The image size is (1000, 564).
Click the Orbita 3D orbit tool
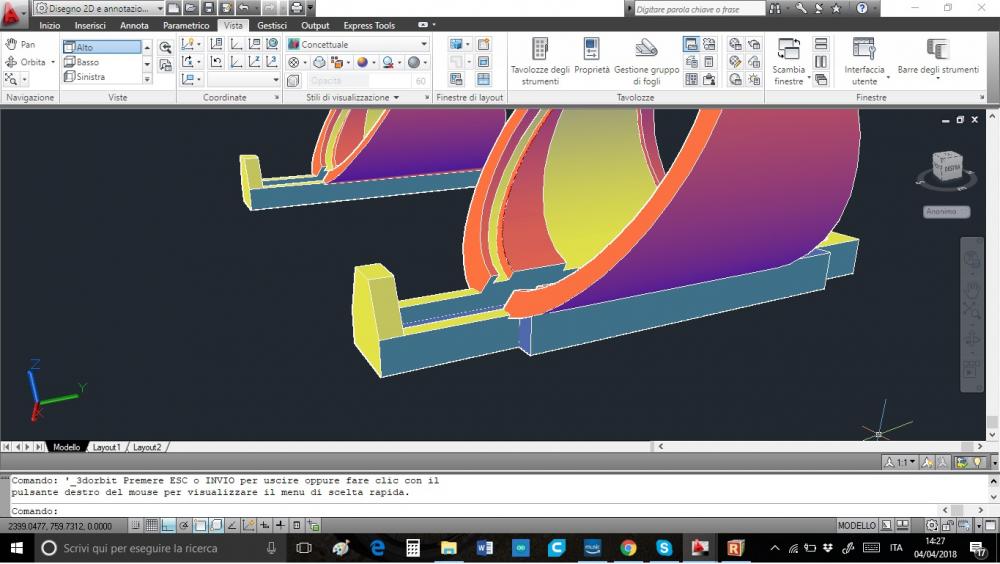[26, 62]
